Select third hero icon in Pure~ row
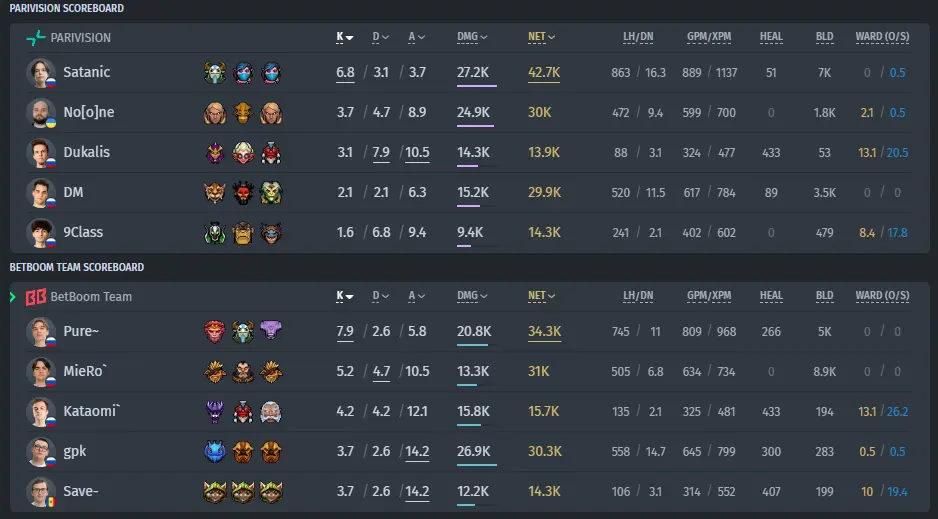Viewport: 938px width, 519px height. point(270,331)
